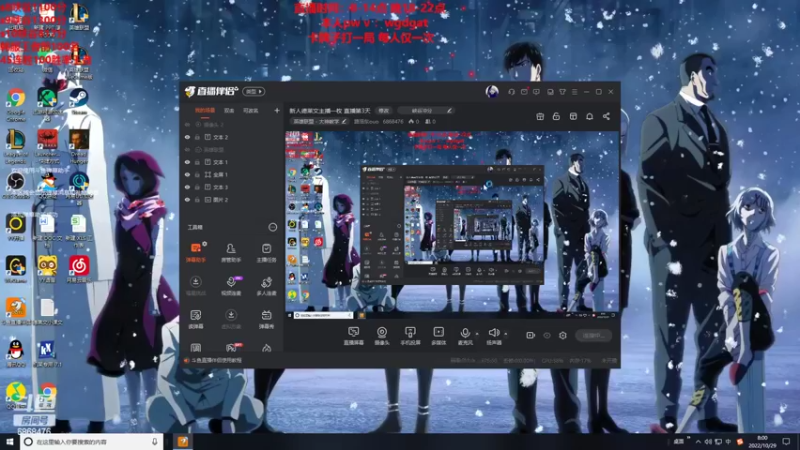Click the record video icon beside settings
The image size is (800, 450).
pyautogui.click(x=531, y=335)
